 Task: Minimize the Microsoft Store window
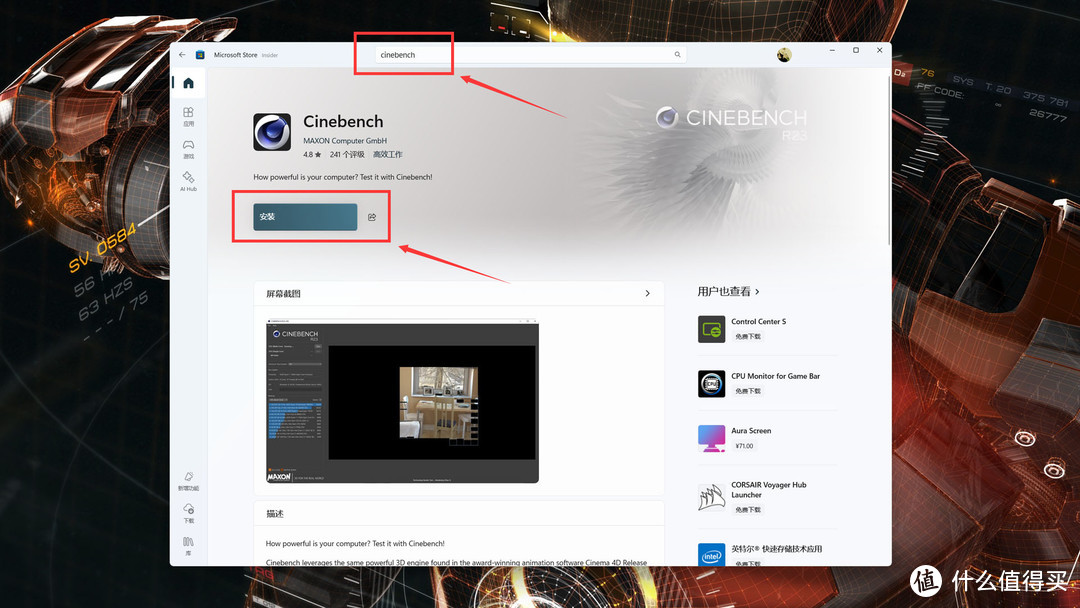pos(833,50)
